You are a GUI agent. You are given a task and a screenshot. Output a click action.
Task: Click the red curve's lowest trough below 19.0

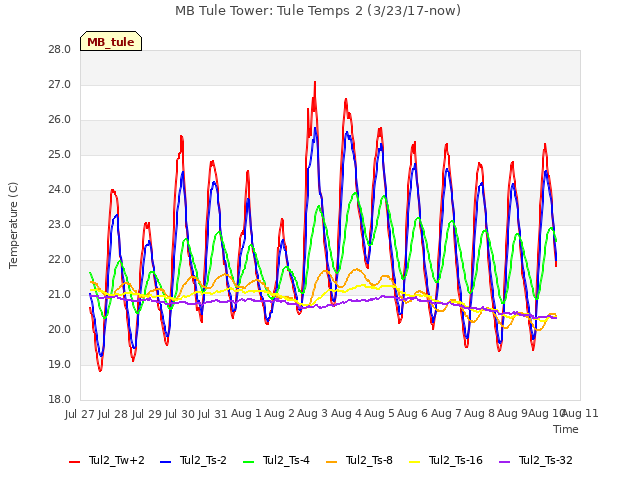tap(100, 371)
